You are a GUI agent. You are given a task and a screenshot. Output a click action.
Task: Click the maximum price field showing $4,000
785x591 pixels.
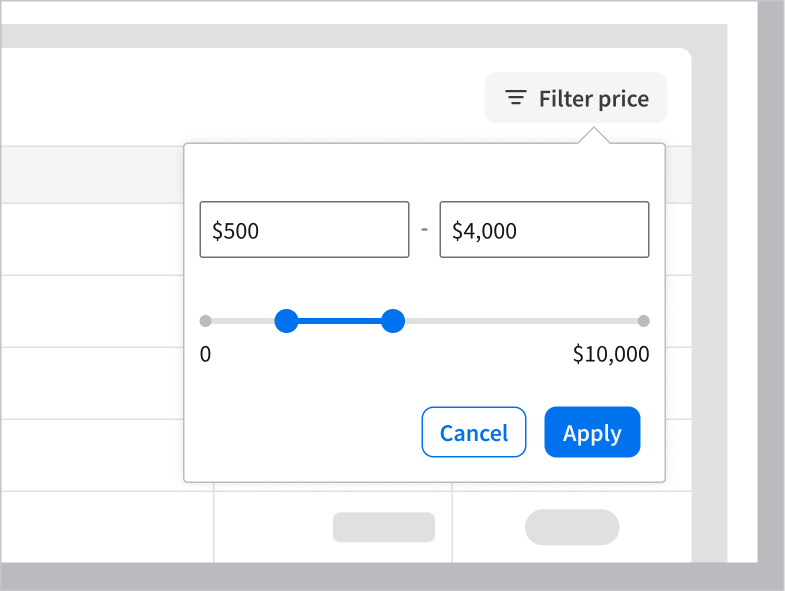coord(544,230)
